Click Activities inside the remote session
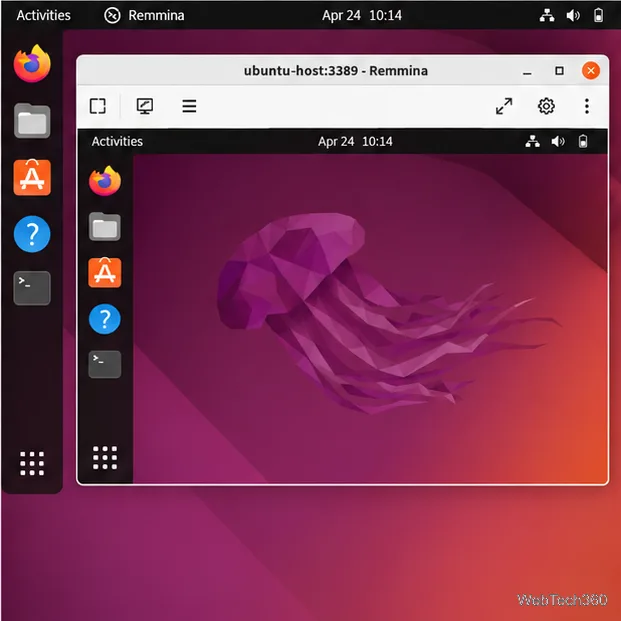The image size is (621, 621). [x=117, y=141]
